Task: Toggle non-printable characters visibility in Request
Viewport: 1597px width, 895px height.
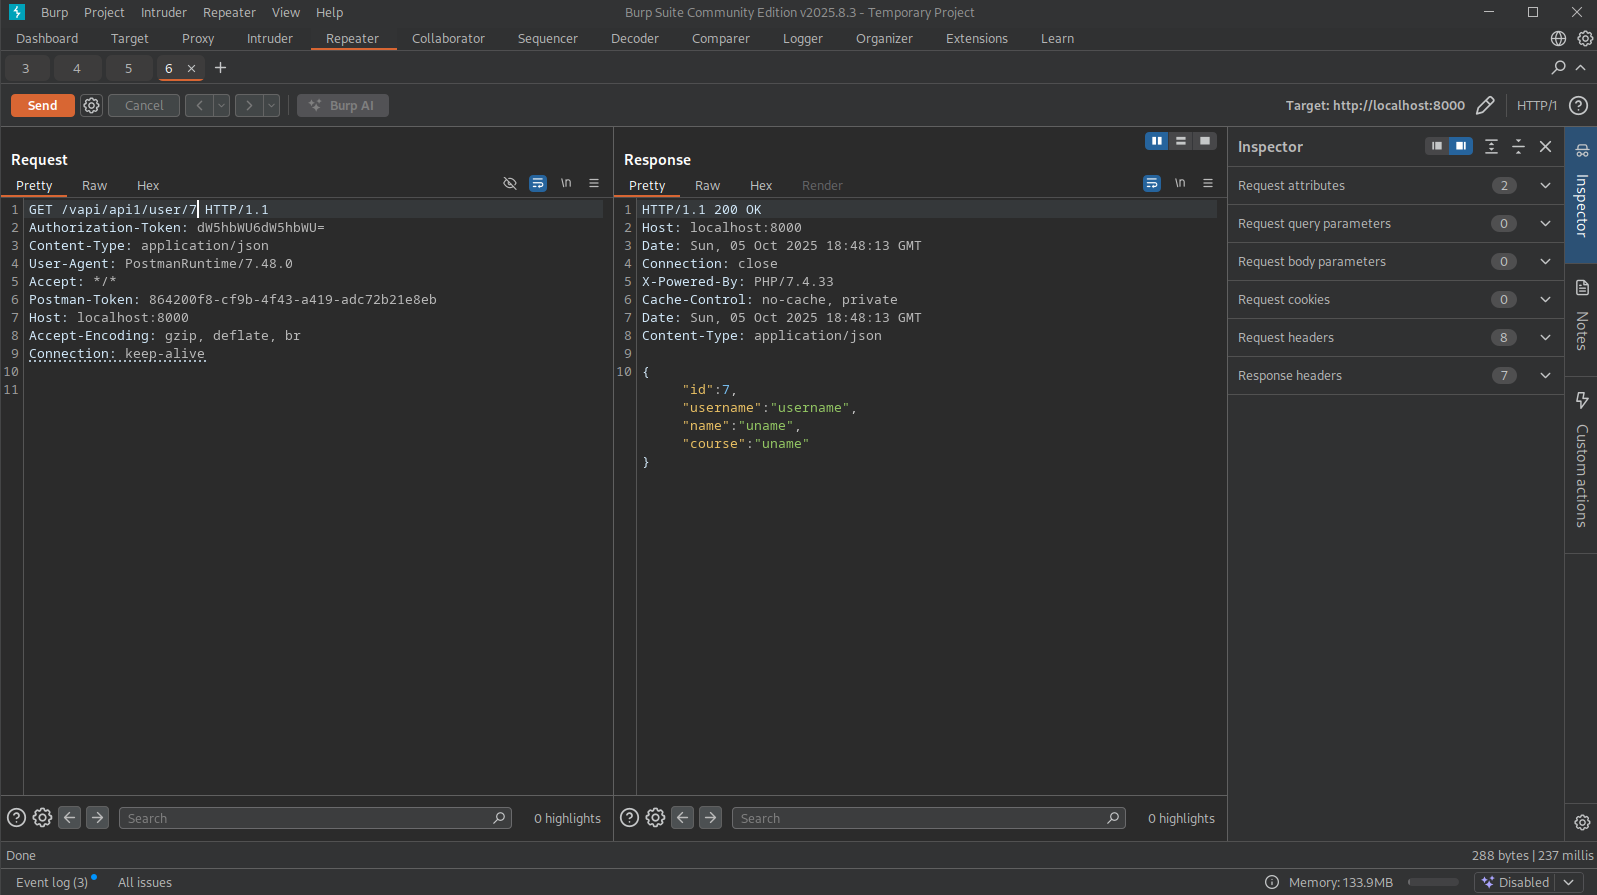Action: pos(566,183)
